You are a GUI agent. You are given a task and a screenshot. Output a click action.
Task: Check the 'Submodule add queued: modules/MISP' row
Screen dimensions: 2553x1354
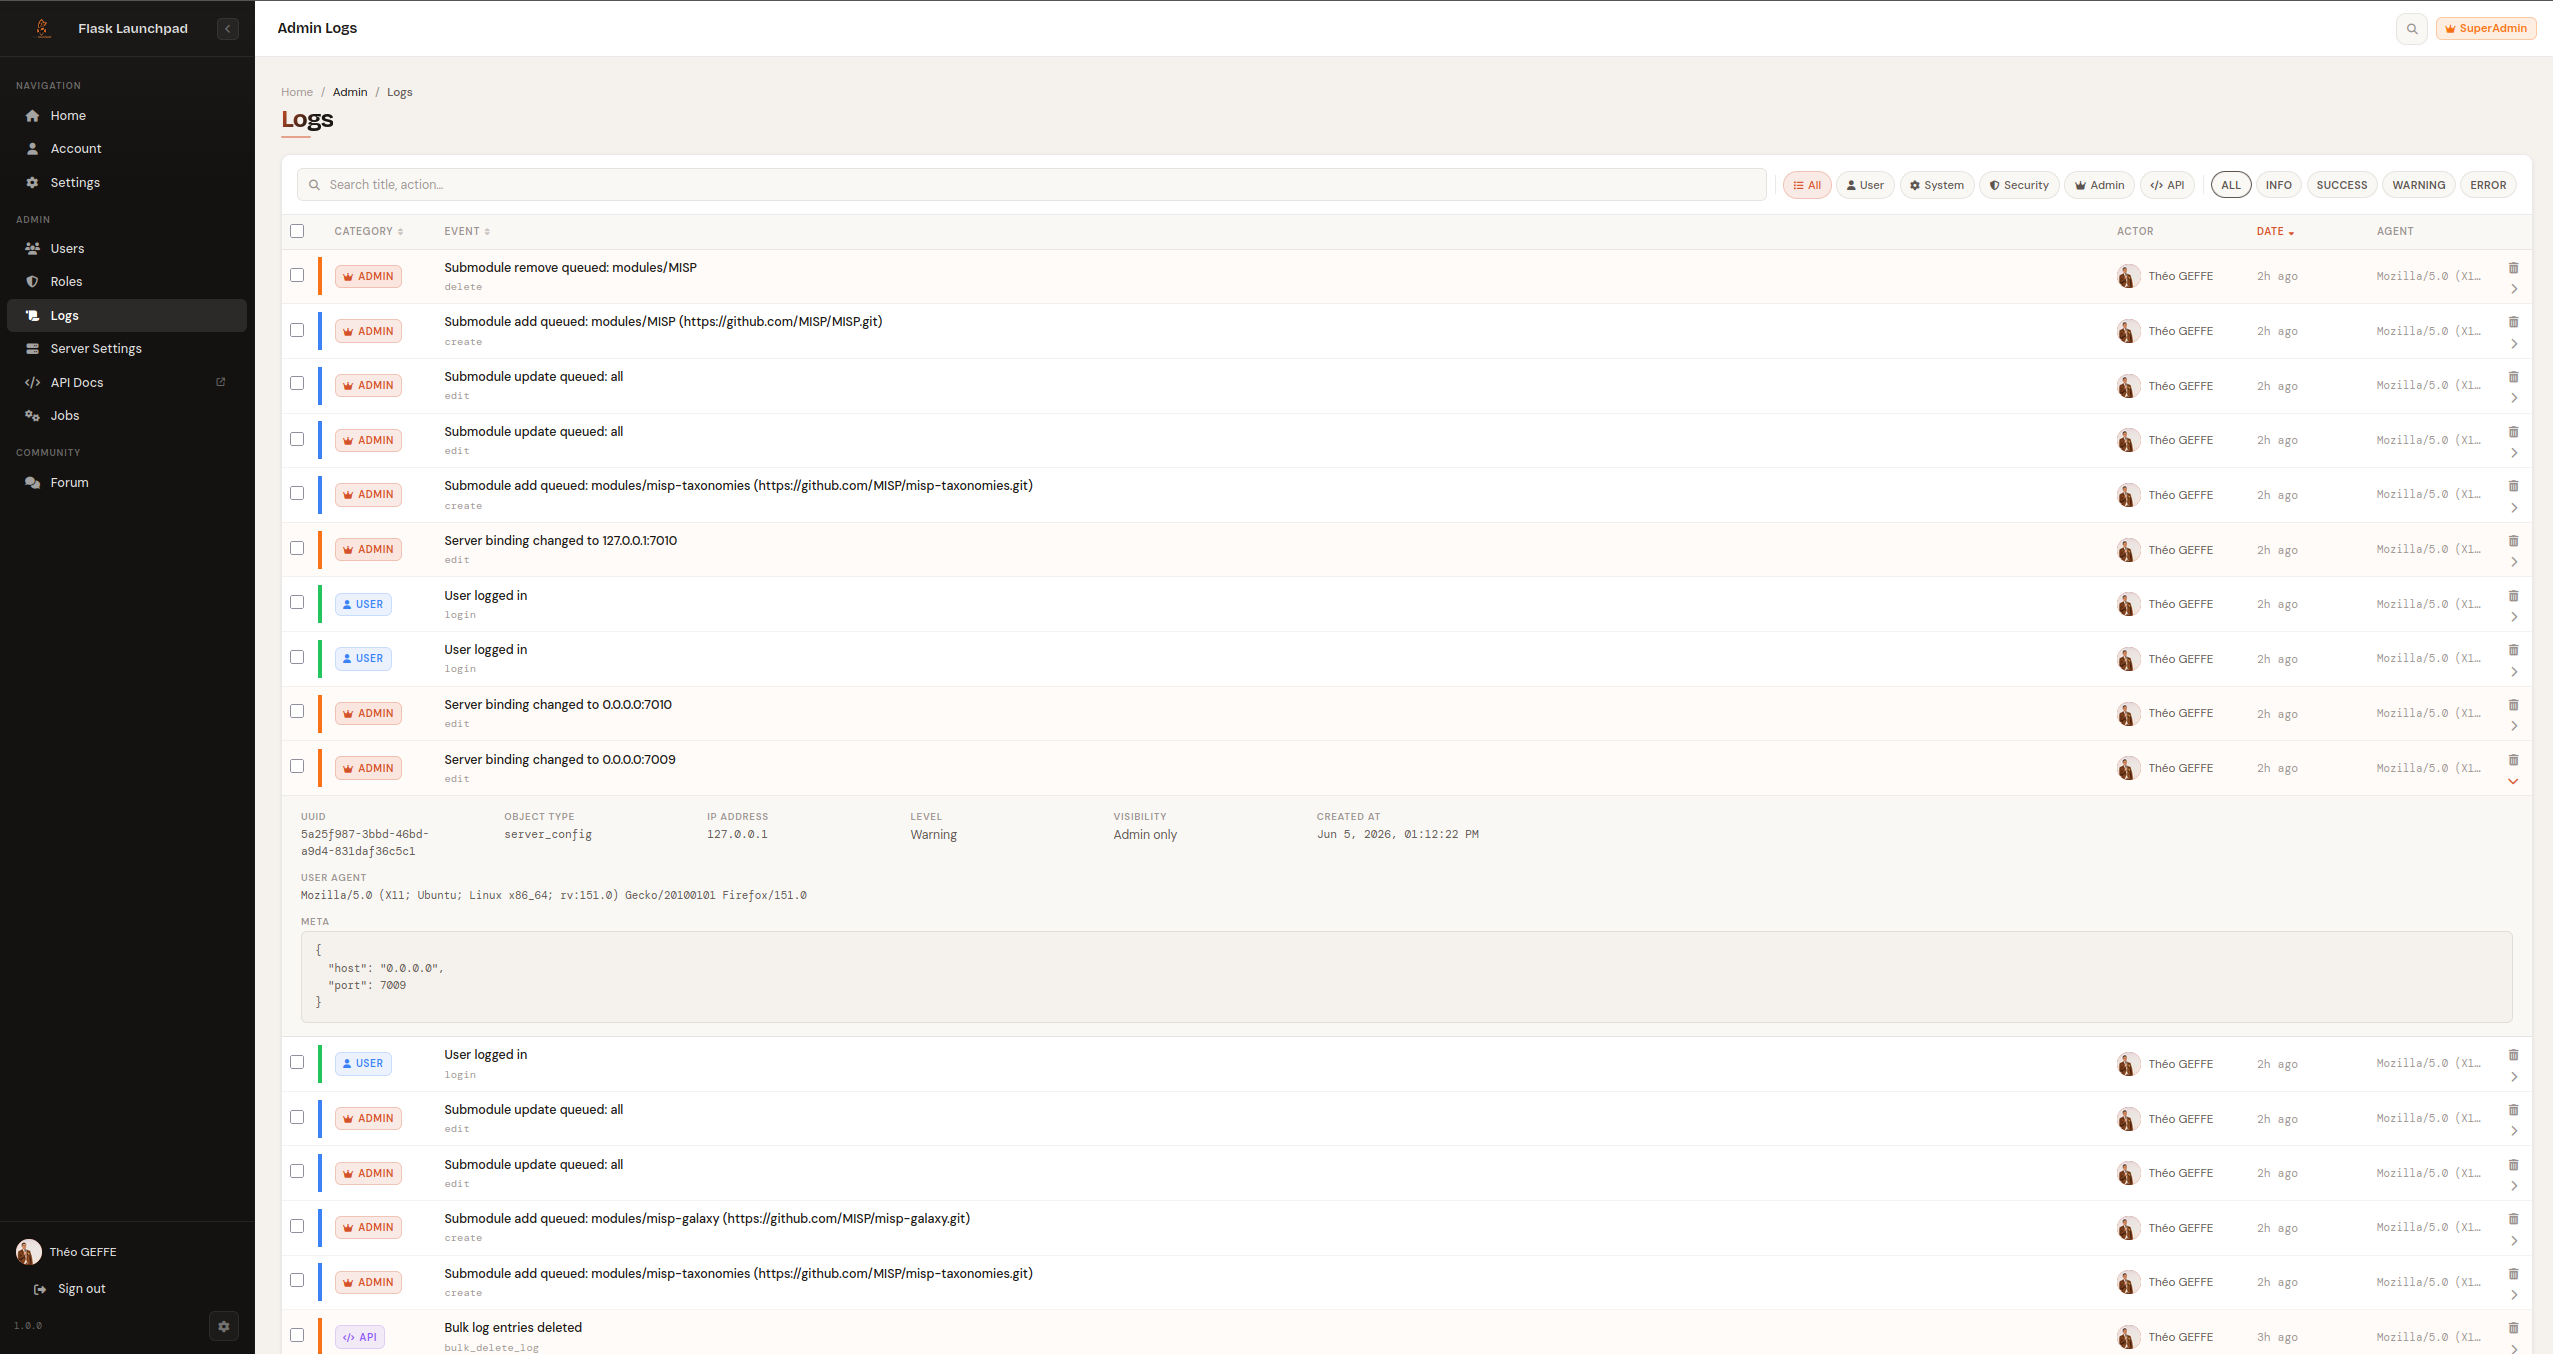[297, 330]
